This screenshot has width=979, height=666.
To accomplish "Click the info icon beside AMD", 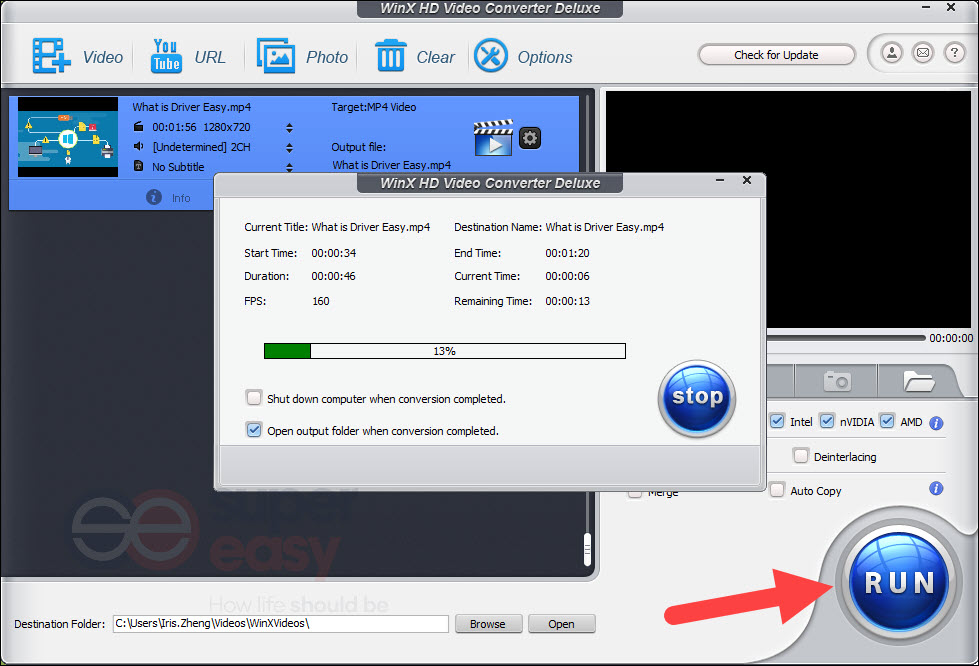I will 936,423.
